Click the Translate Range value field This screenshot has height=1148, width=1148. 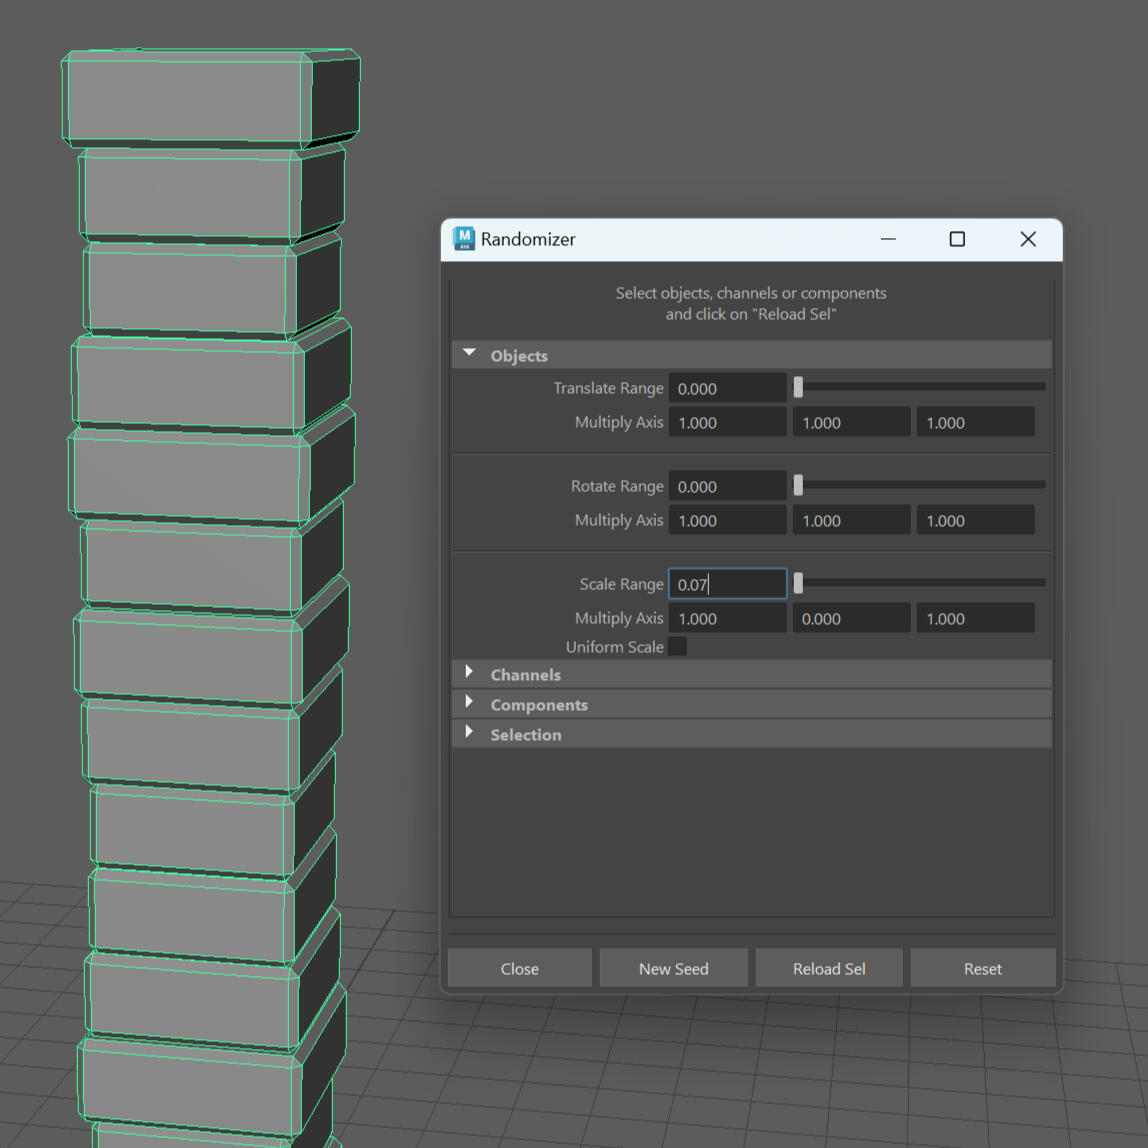tap(727, 388)
